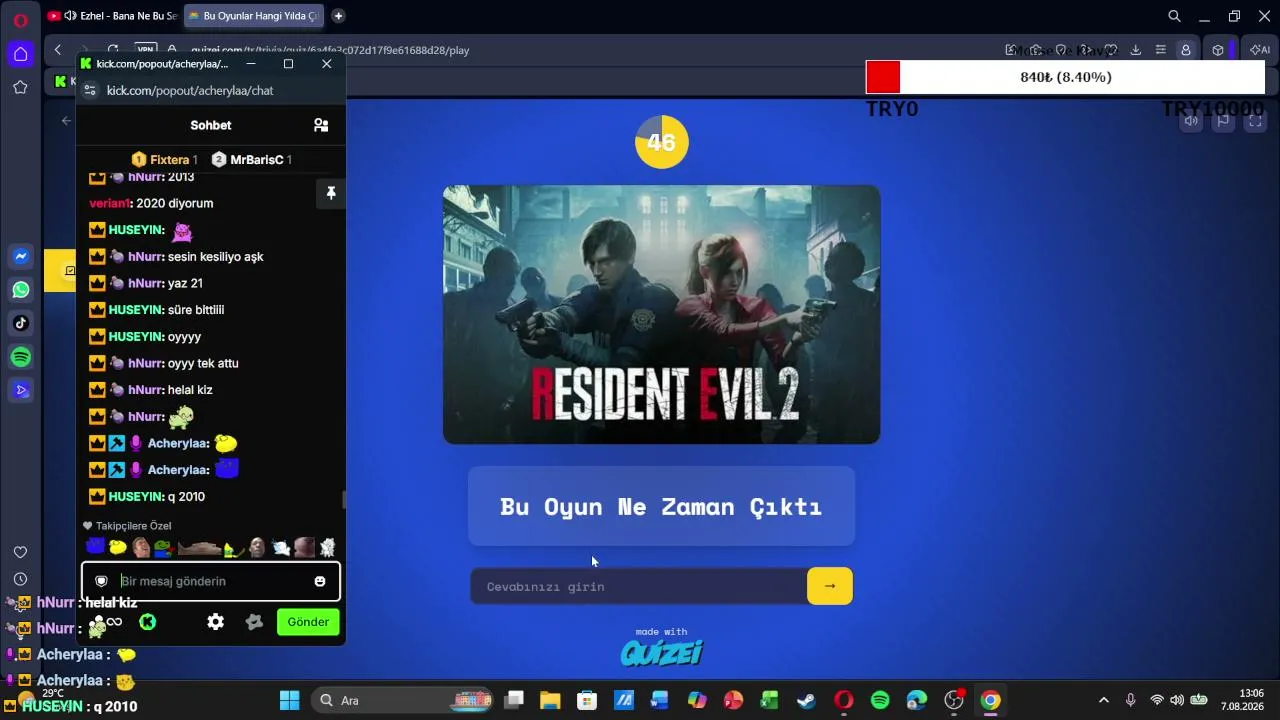The width and height of the screenshot is (1280, 720).
Task: Submit the answer with the yellow arrow
Action: pos(830,586)
